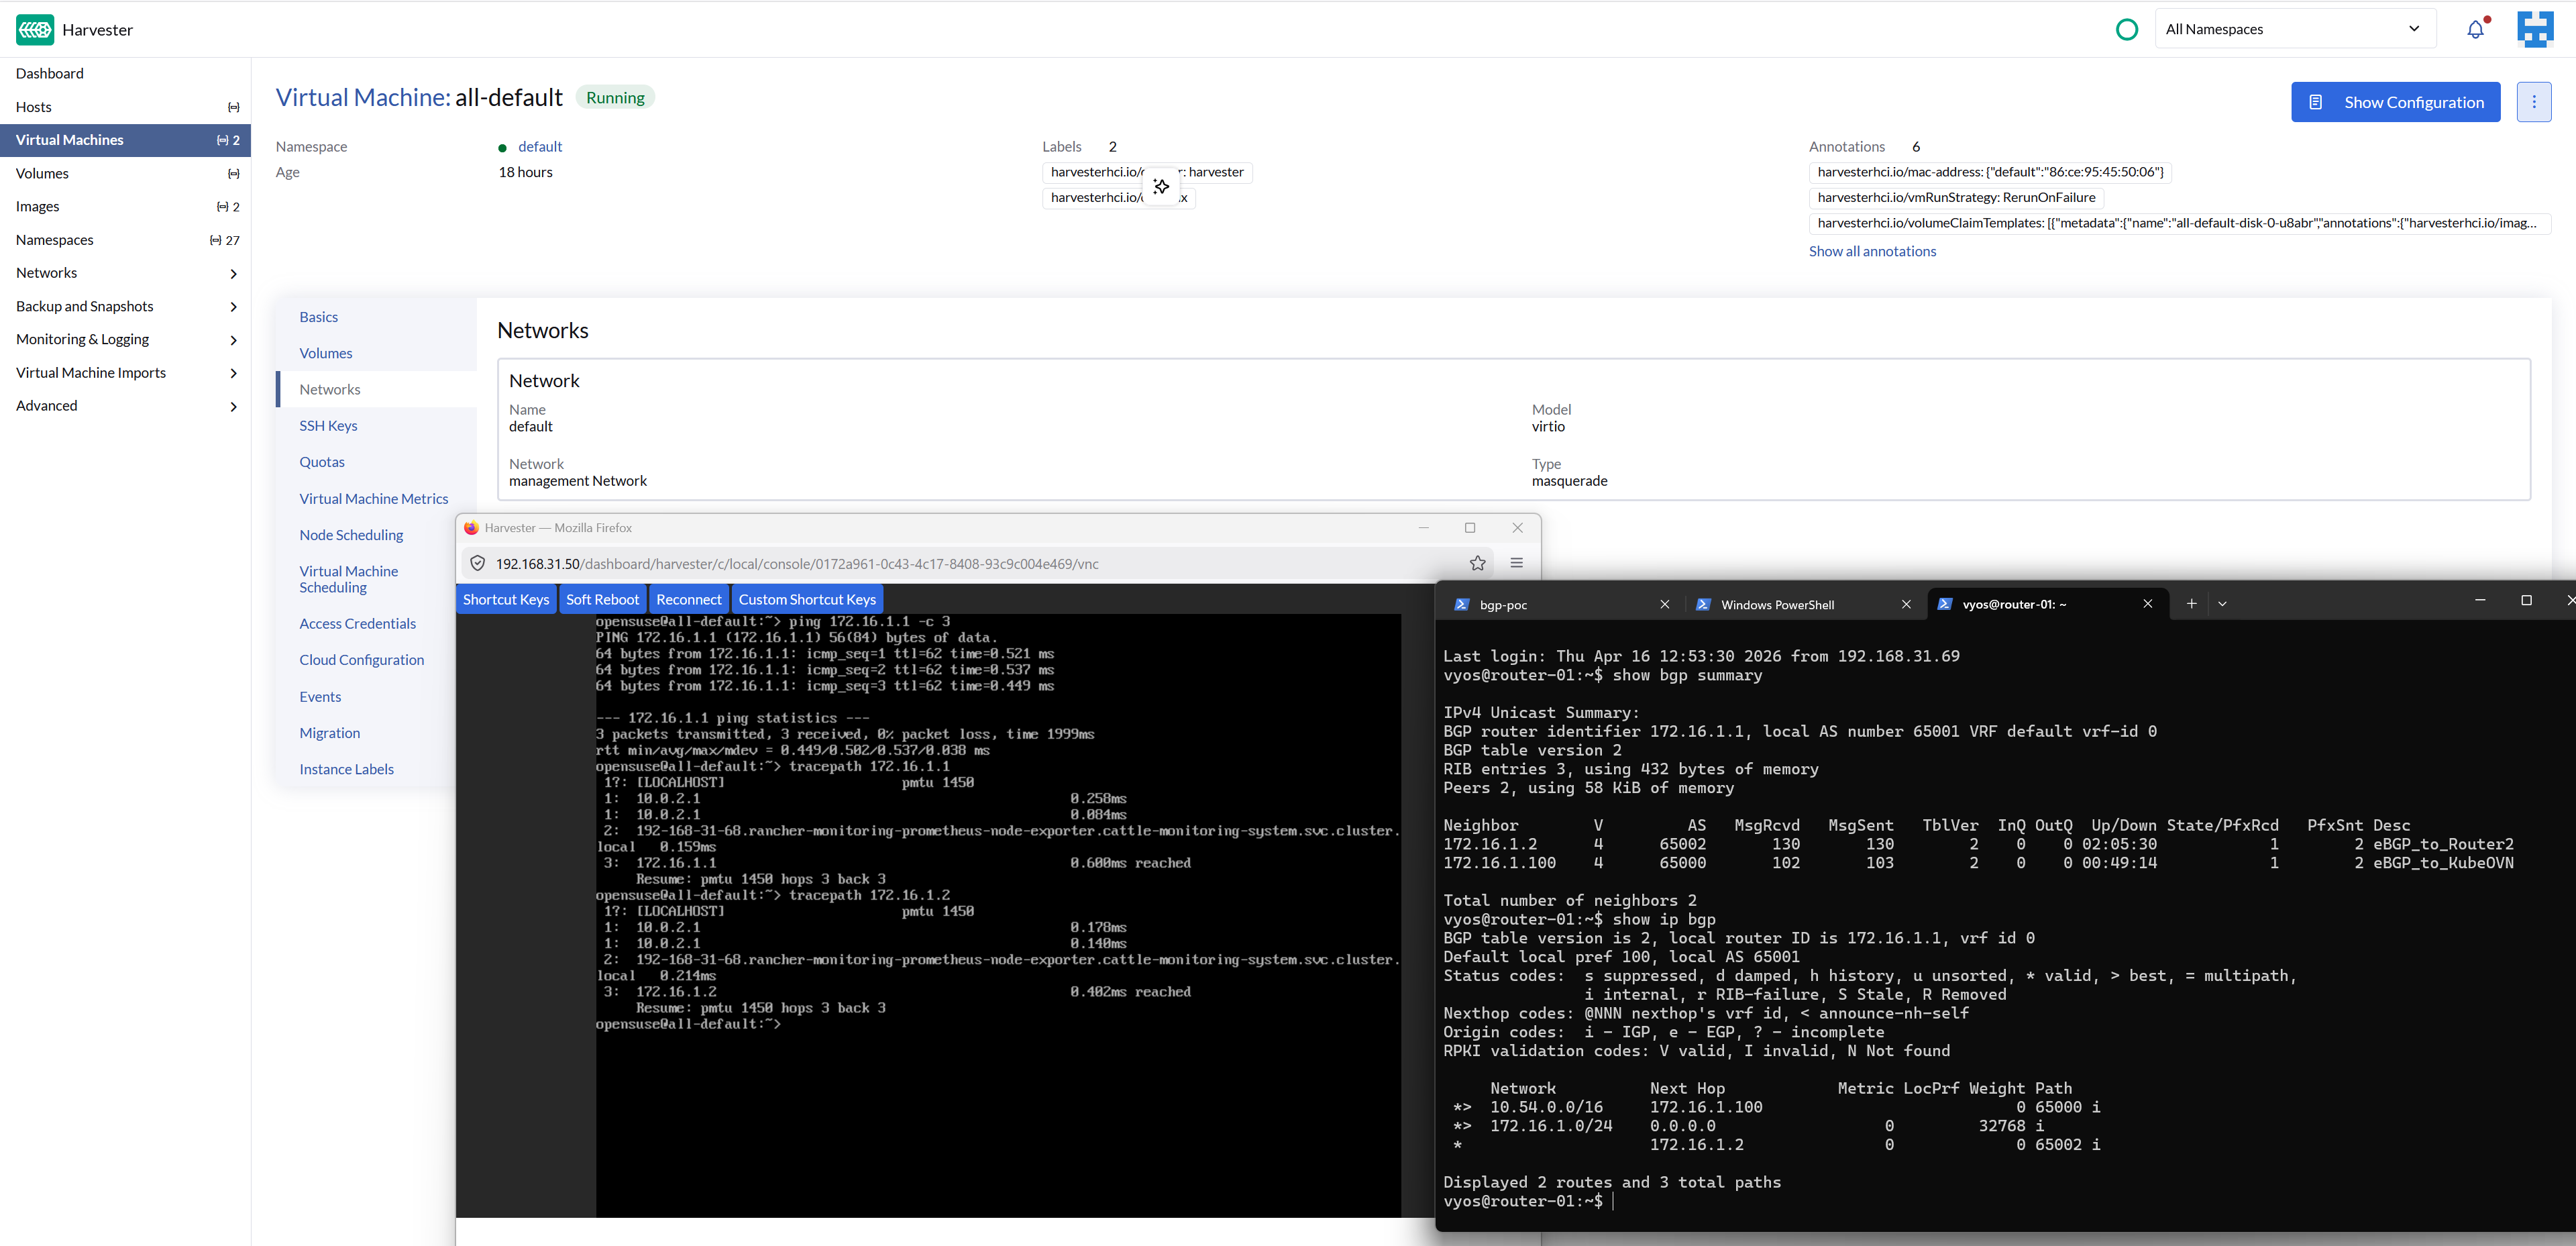This screenshot has height=1246, width=2576.
Task: Click the Show Configuration button
Action: (2395, 102)
